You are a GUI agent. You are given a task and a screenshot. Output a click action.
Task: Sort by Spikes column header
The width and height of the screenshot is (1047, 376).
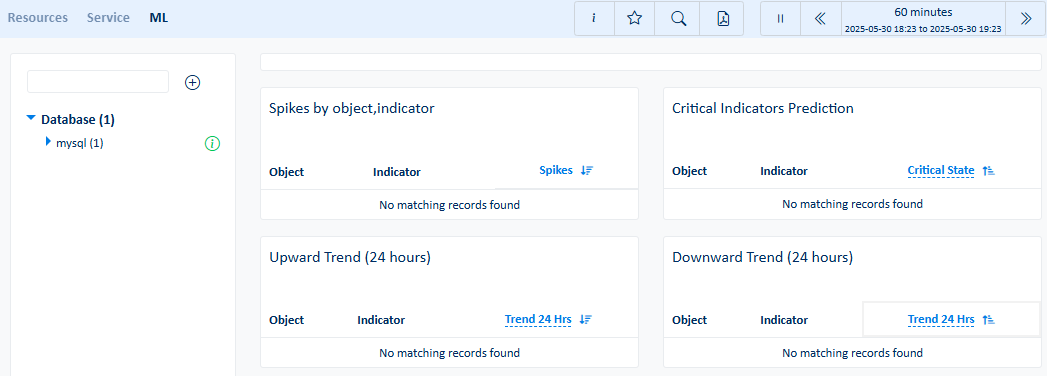pyautogui.click(x=556, y=170)
